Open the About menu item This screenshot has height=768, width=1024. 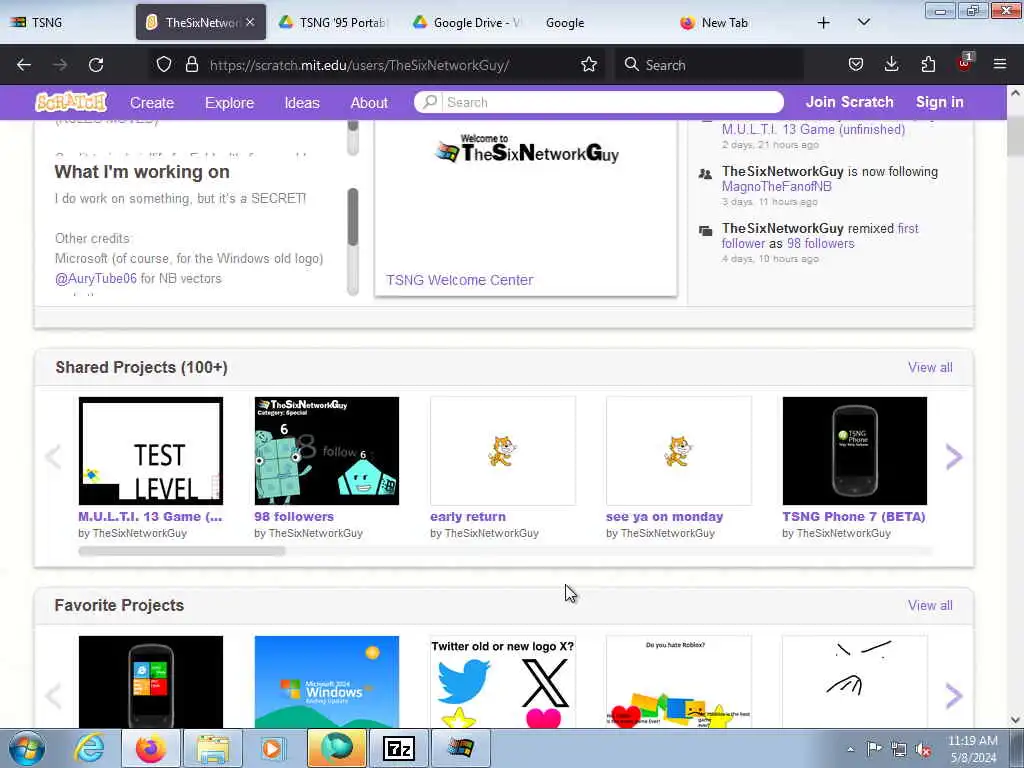coord(369,103)
